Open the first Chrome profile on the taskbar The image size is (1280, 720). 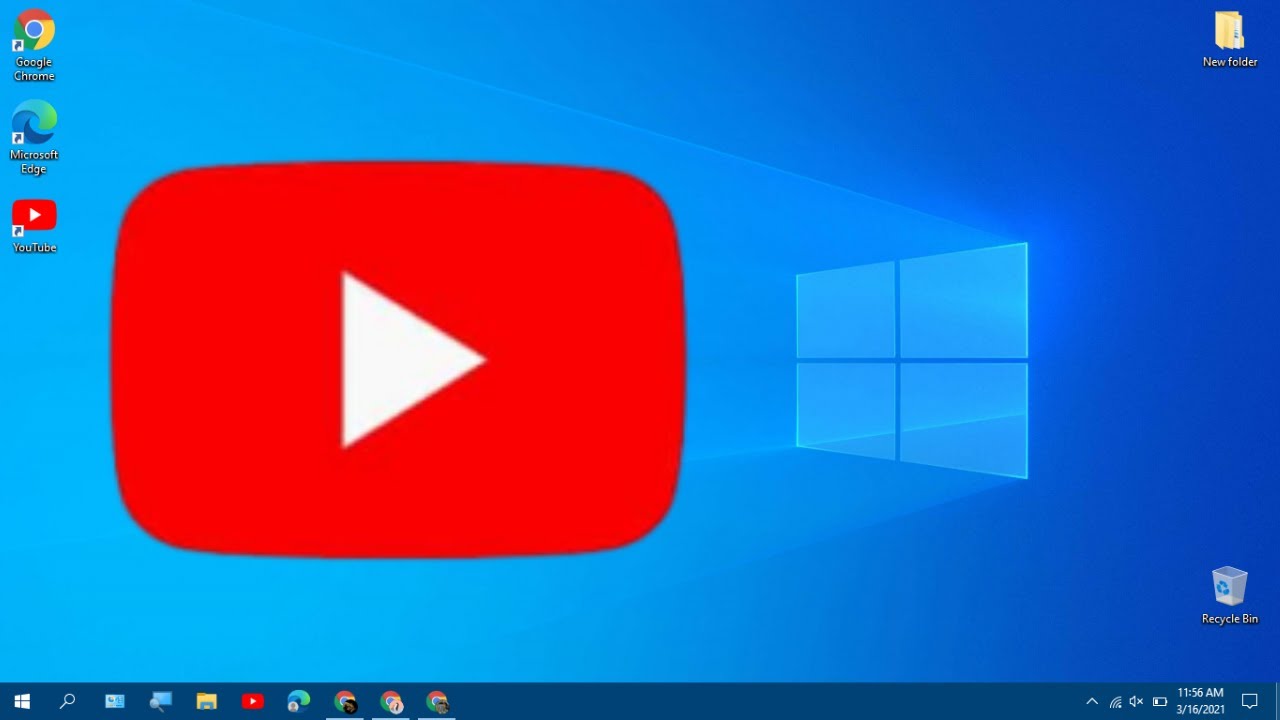(345, 701)
